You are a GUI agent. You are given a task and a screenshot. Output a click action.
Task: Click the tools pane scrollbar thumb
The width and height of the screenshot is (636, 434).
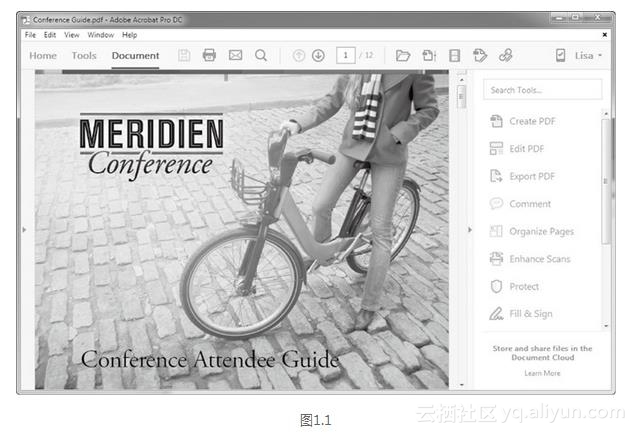click(605, 182)
